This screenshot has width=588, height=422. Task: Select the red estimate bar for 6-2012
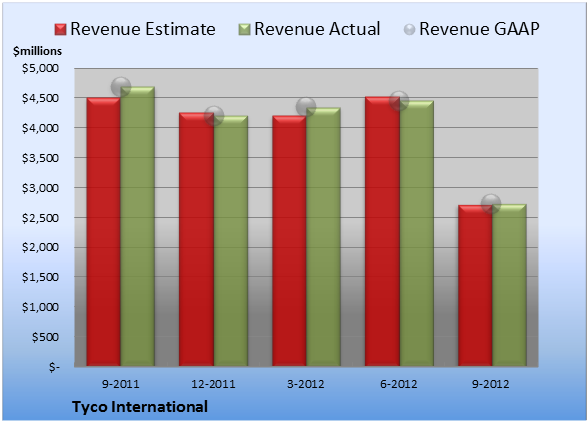[382, 231]
